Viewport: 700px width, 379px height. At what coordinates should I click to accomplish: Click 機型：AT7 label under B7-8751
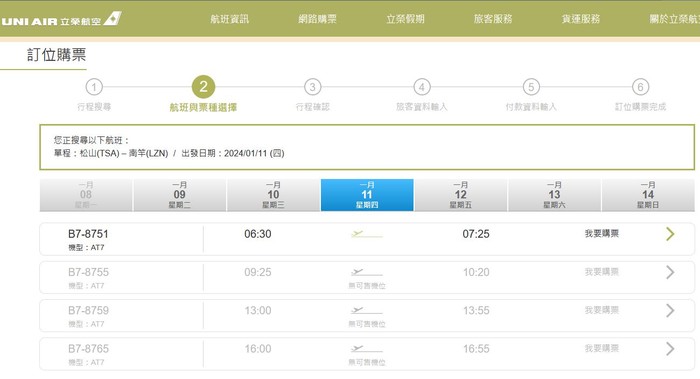(86, 247)
